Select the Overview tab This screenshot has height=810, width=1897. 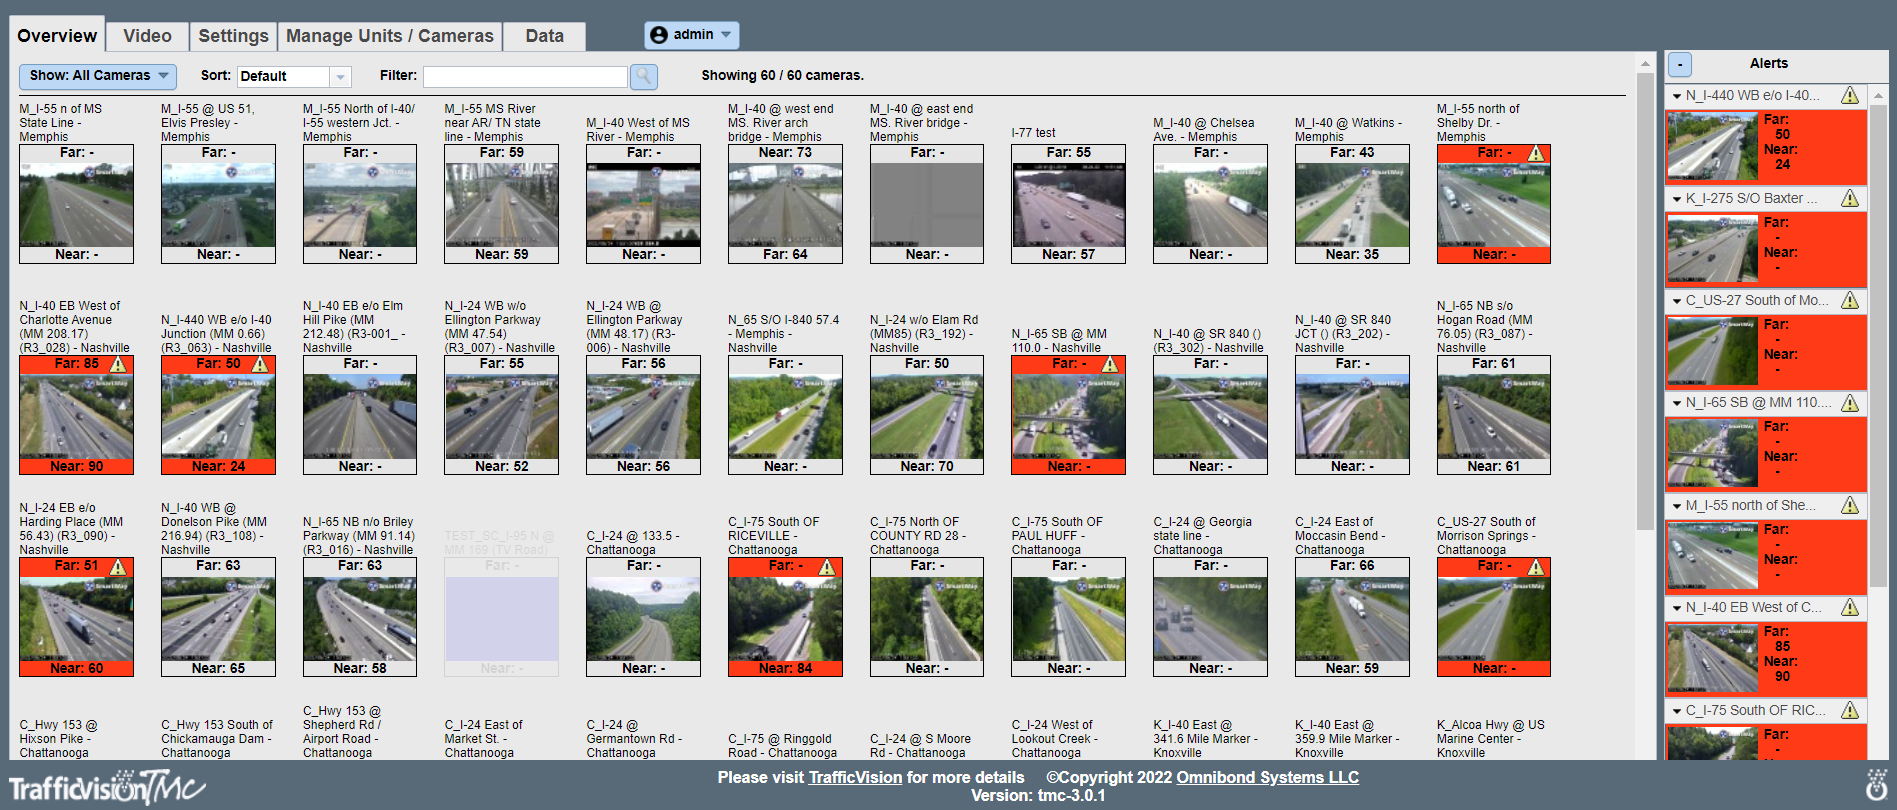pos(57,36)
